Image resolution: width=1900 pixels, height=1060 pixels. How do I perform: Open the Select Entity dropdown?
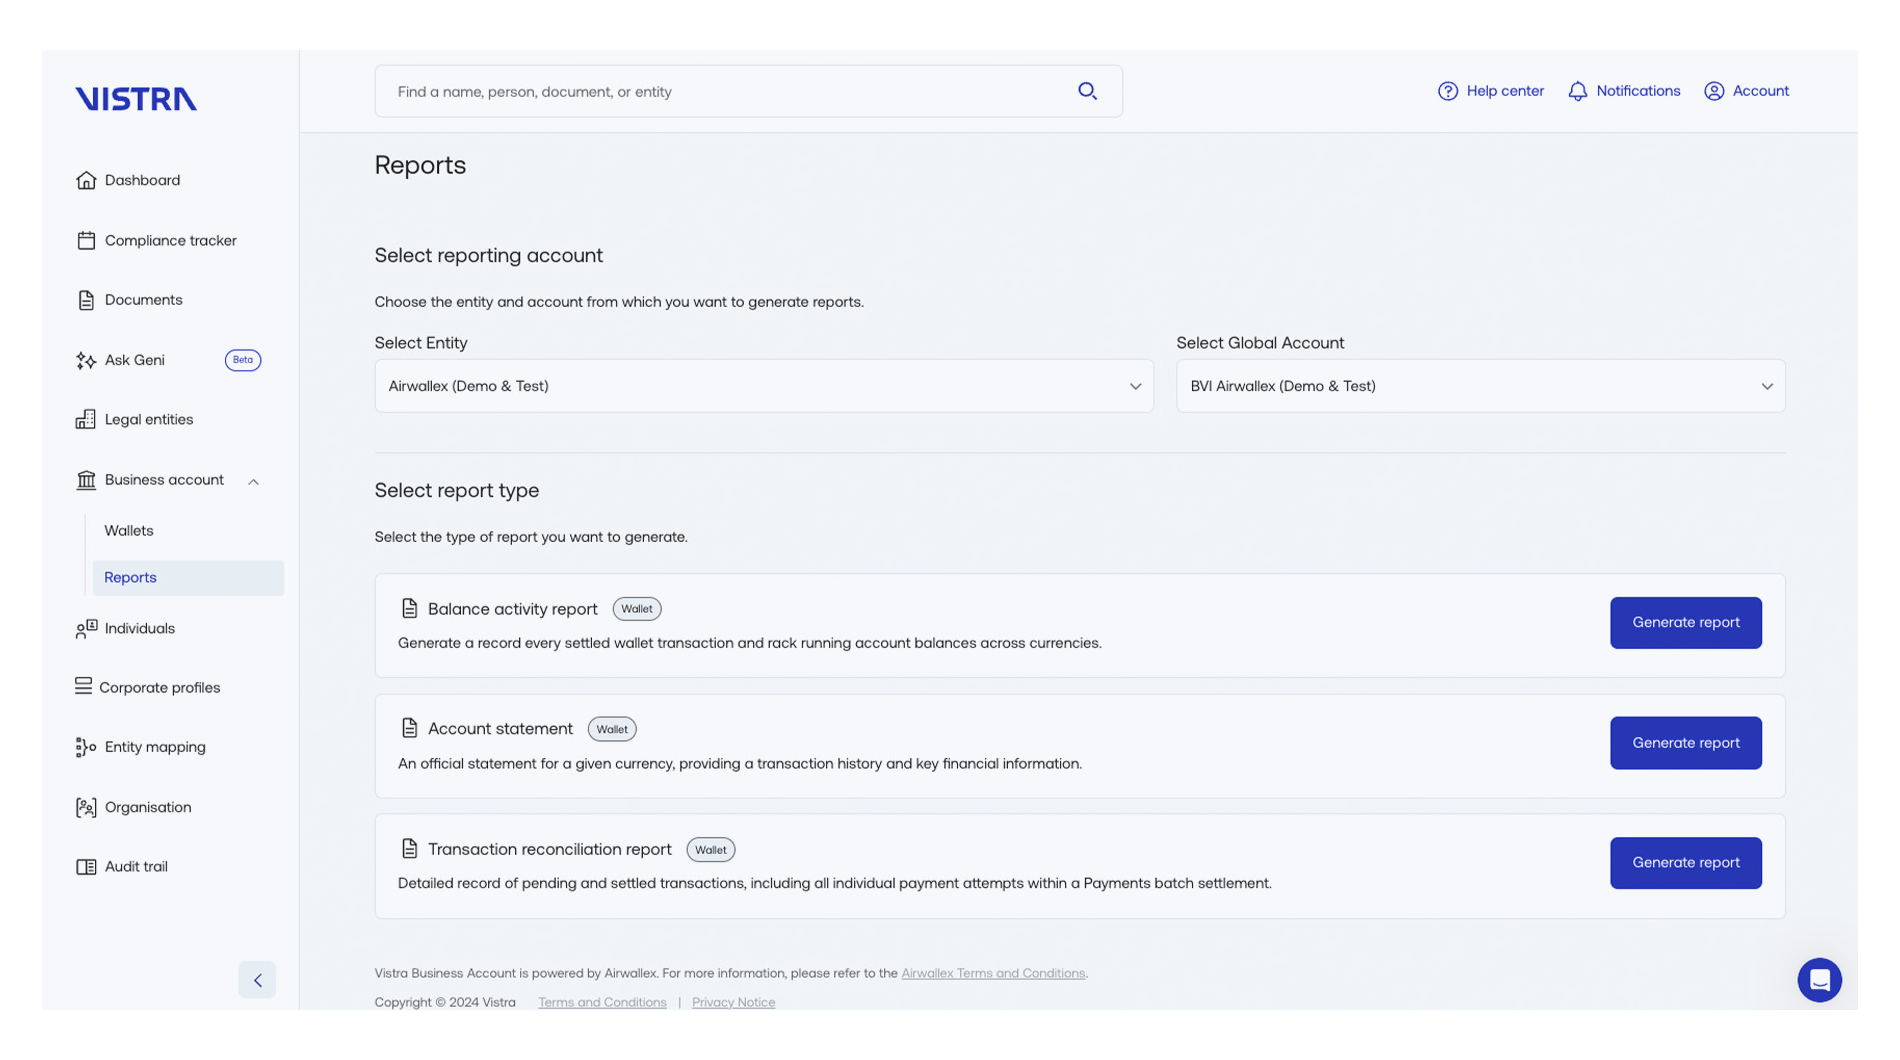point(764,386)
